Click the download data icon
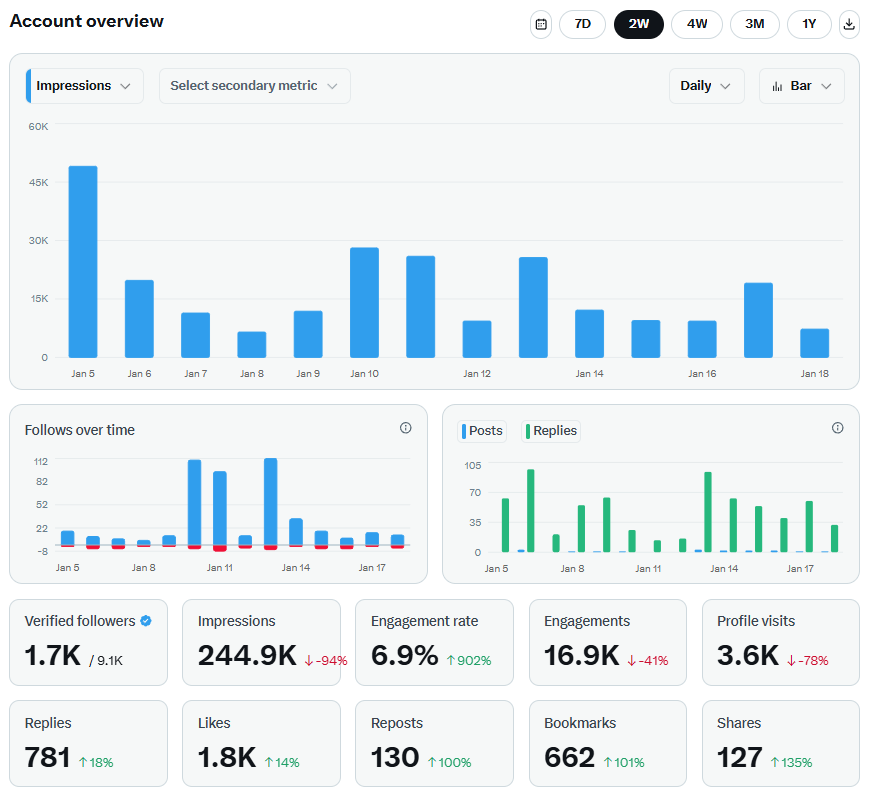 [849, 24]
